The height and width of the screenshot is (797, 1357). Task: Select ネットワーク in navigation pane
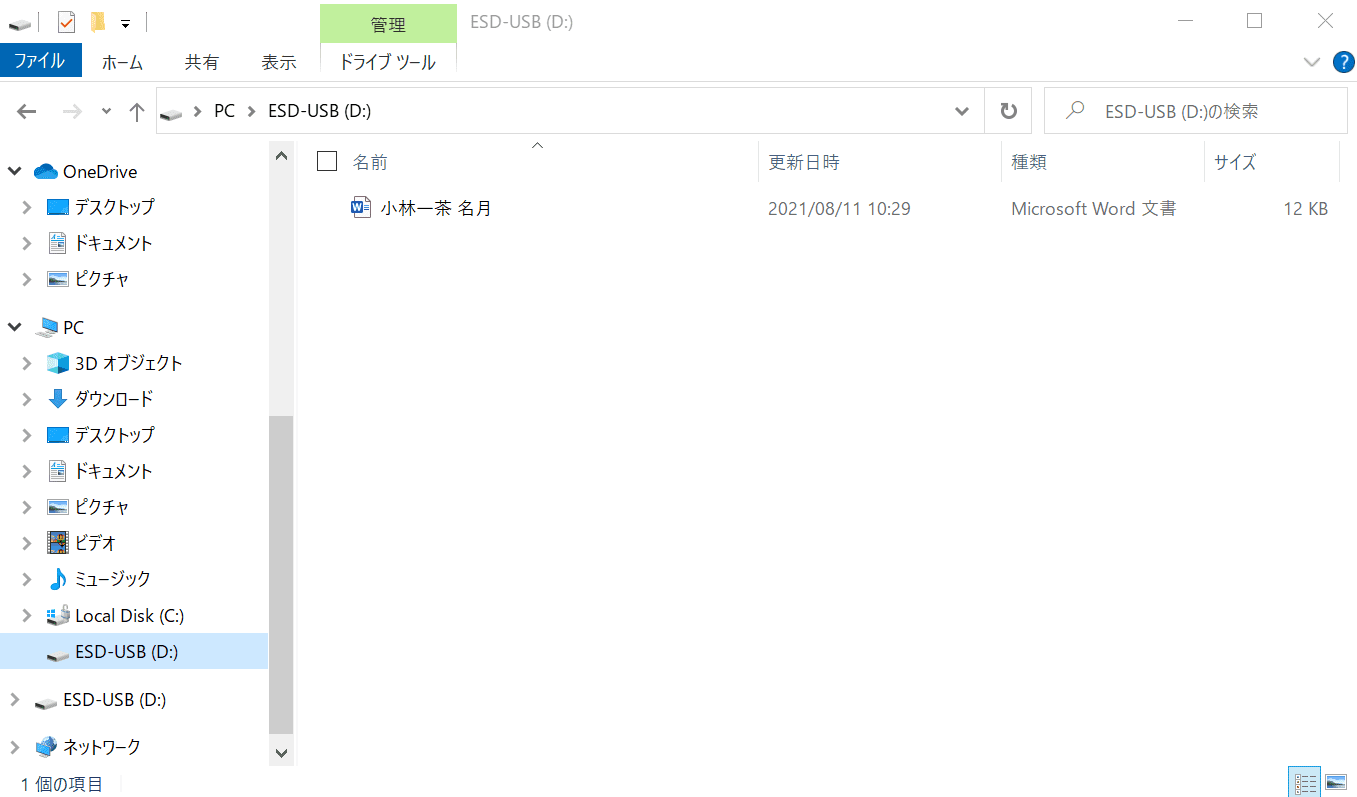point(101,747)
